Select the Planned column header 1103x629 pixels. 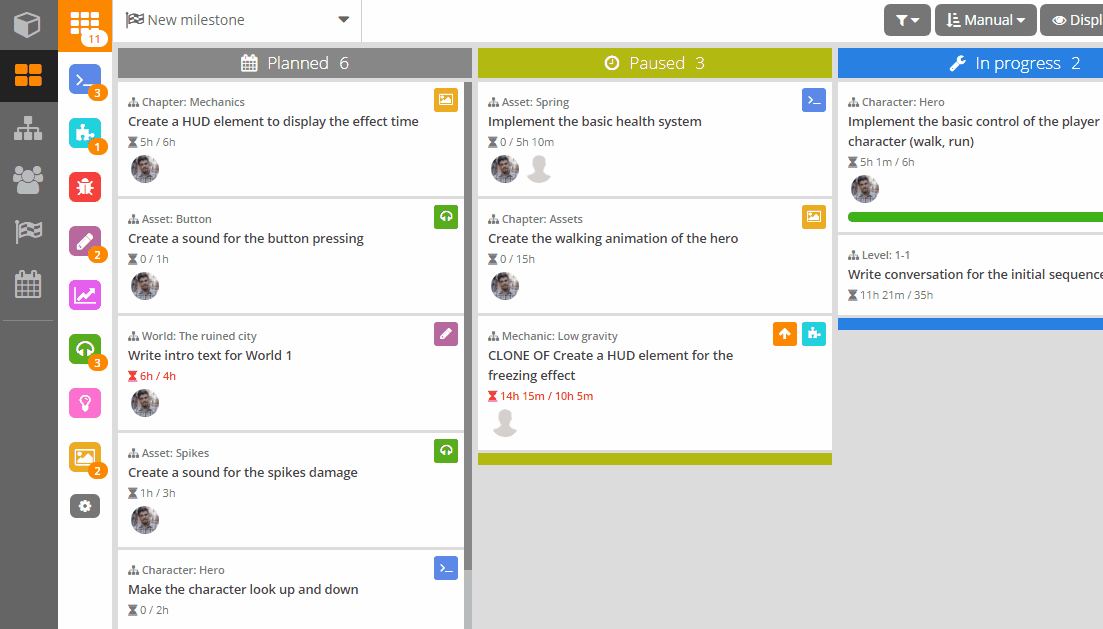(x=295, y=63)
